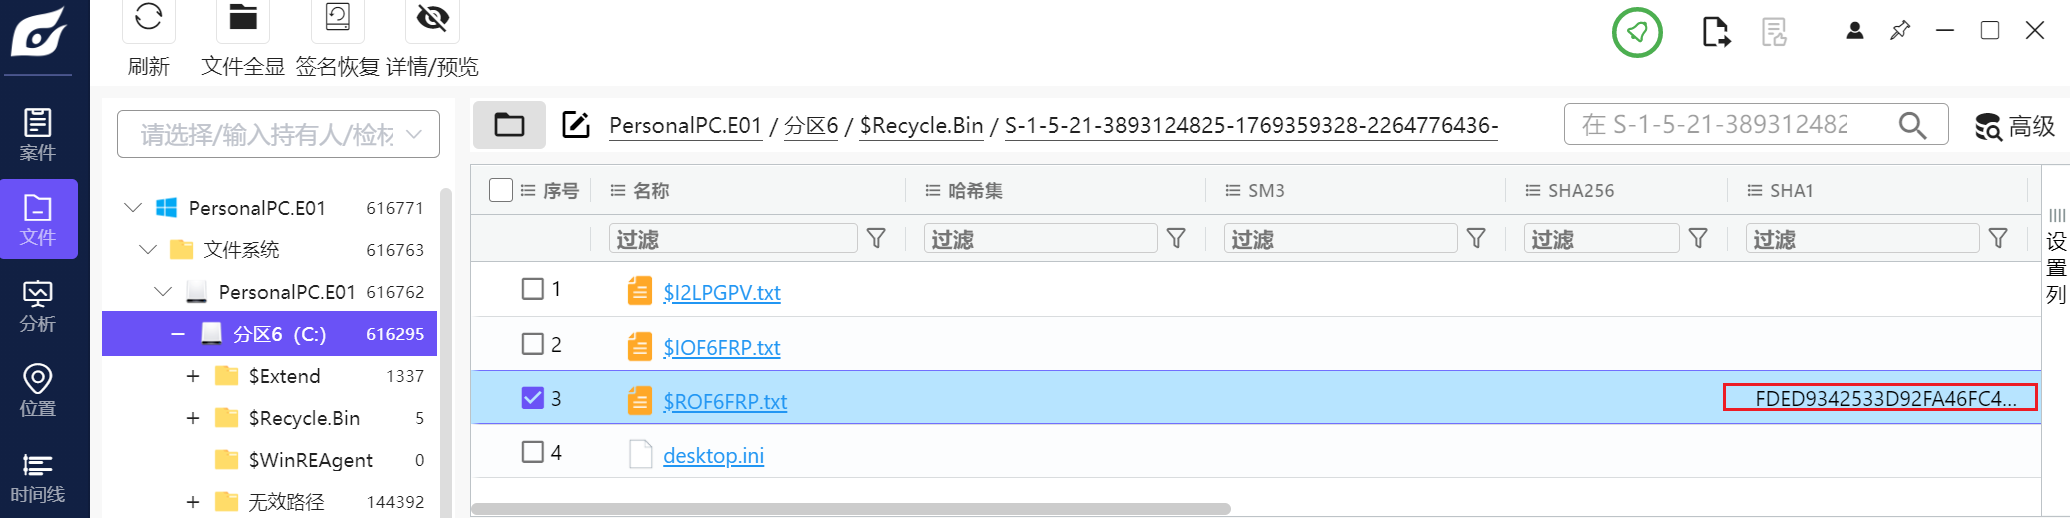Image resolution: width=2070 pixels, height=518 pixels.
Task: Open the 签名恢复 signature recovery tool
Action: (338, 18)
